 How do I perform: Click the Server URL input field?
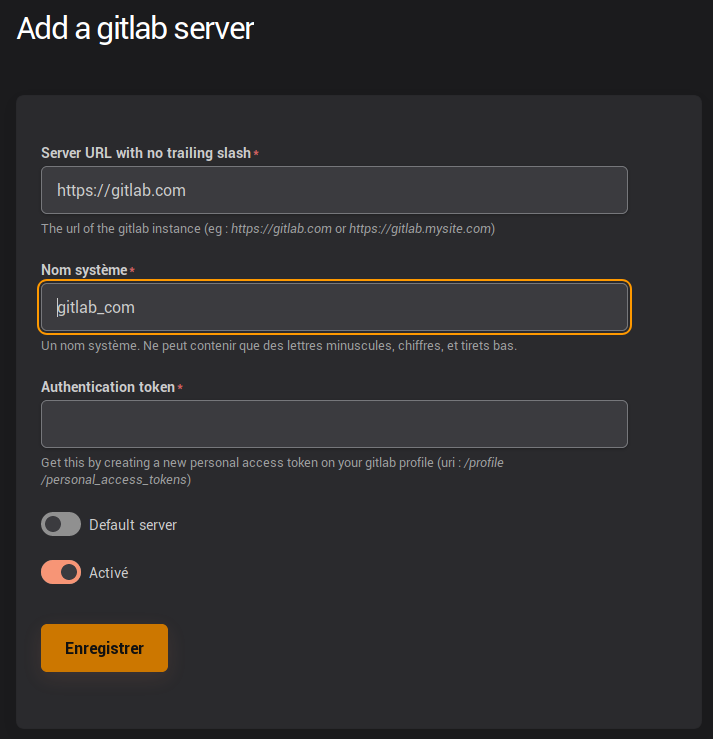coord(334,190)
